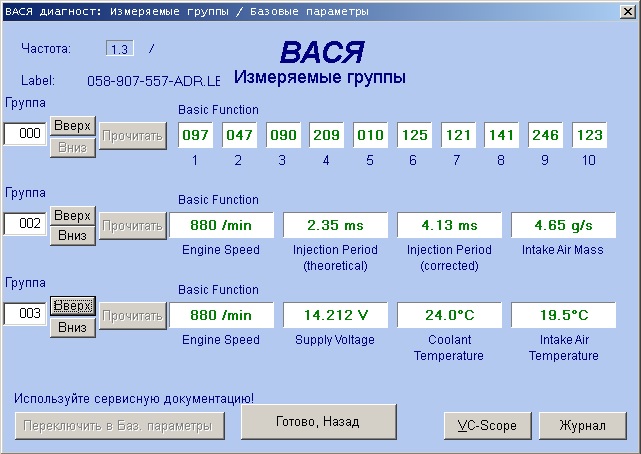Image resolution: width=641 pixels, height=454 pixels.
Task: Click group 000 value 141
Action: coord(502,135)
